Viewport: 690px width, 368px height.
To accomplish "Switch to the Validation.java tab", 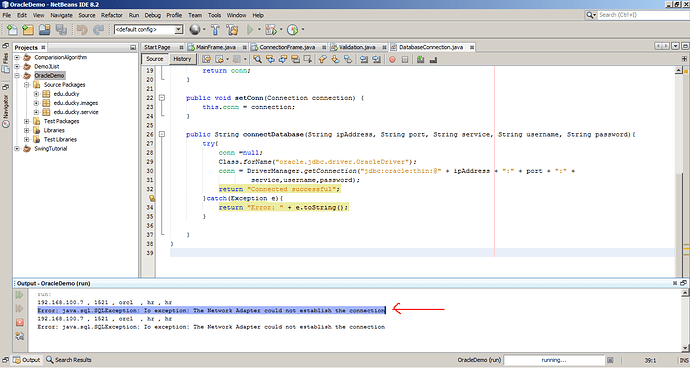I will 357,47.
